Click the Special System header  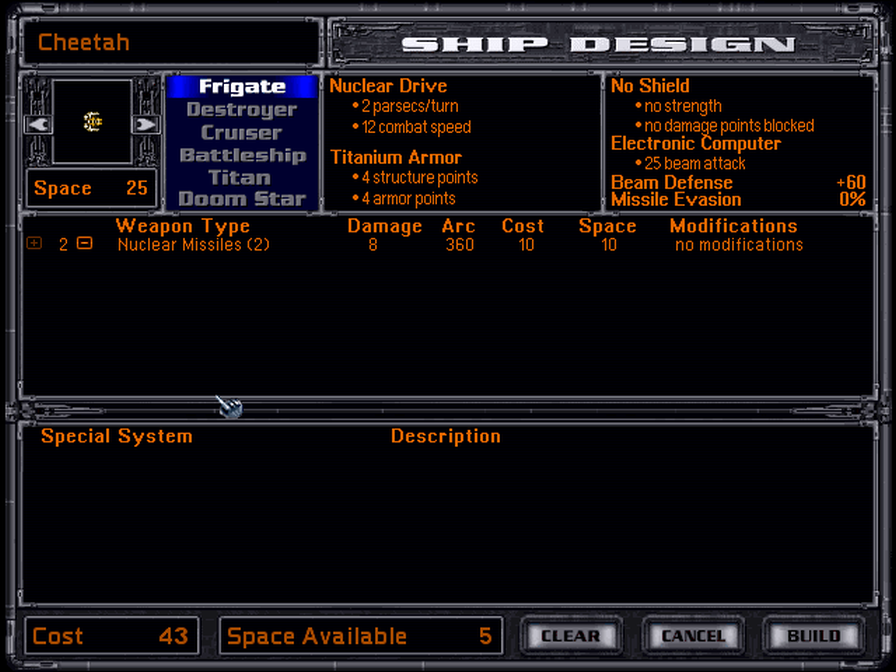[x=117, y=436]
